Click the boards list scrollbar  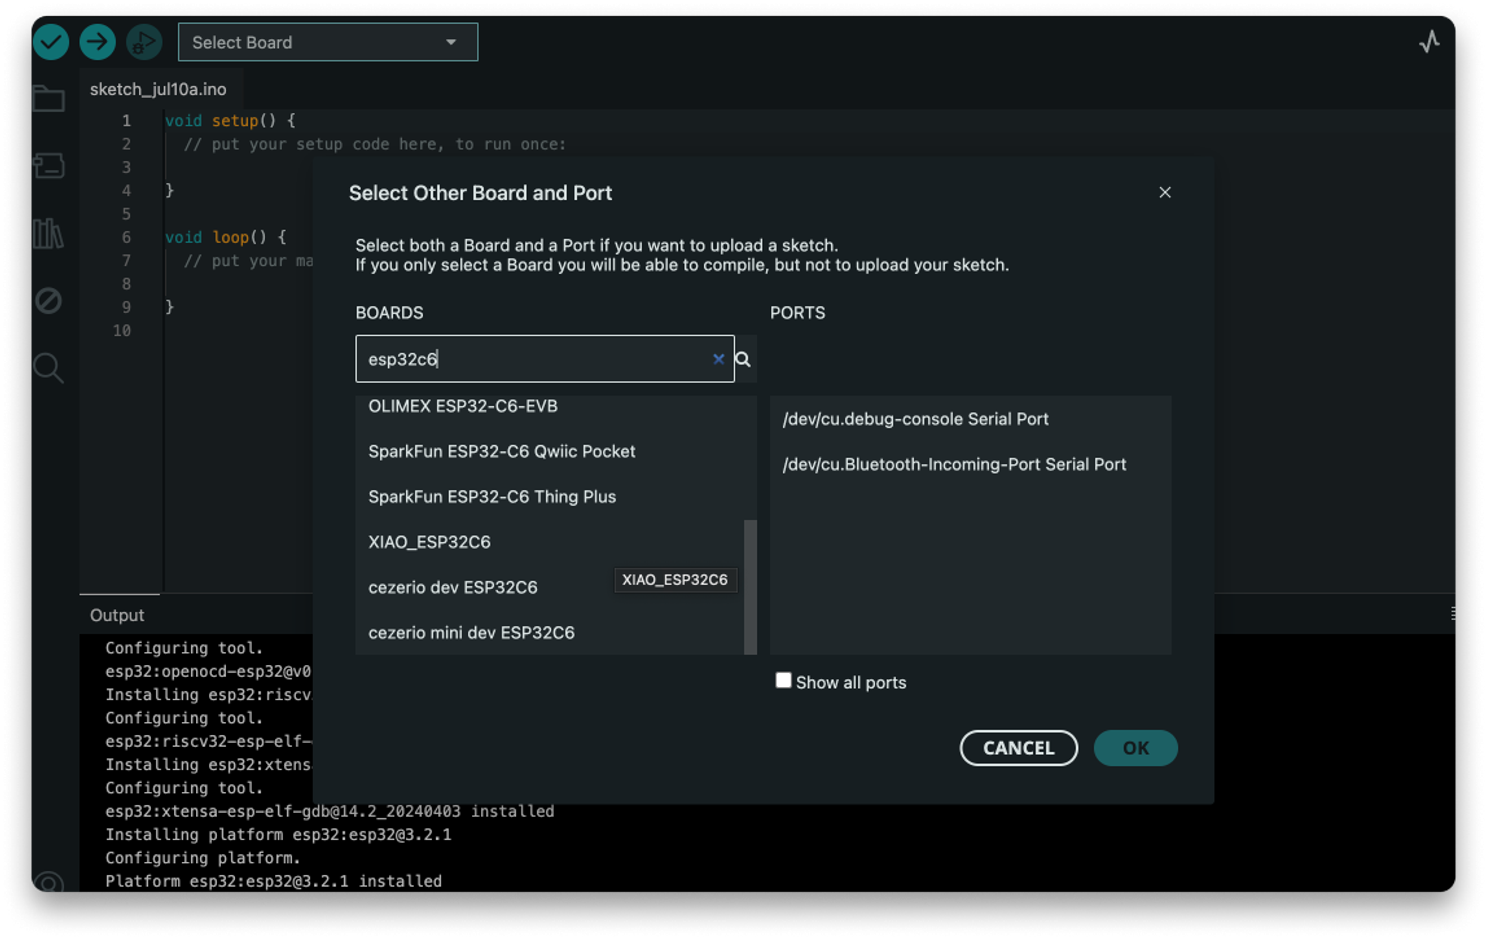pos(750,587)
